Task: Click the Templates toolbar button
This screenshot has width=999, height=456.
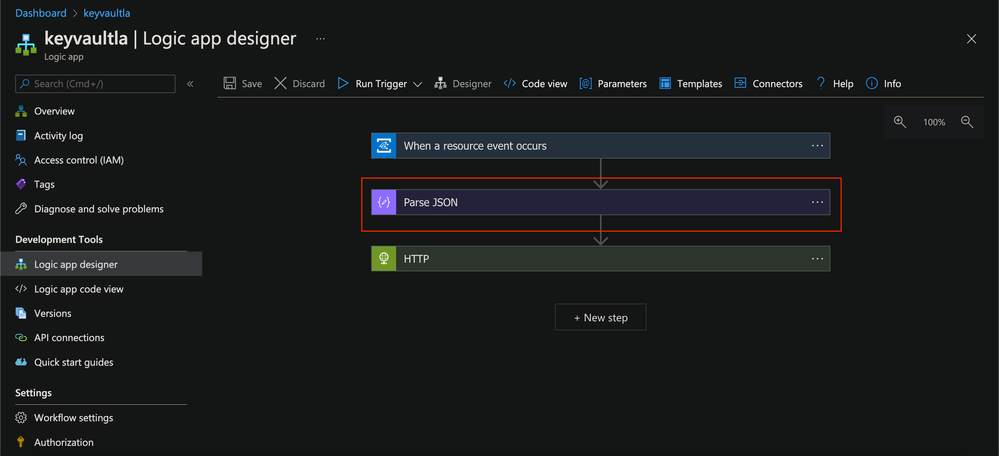Action: pos(691,83)
